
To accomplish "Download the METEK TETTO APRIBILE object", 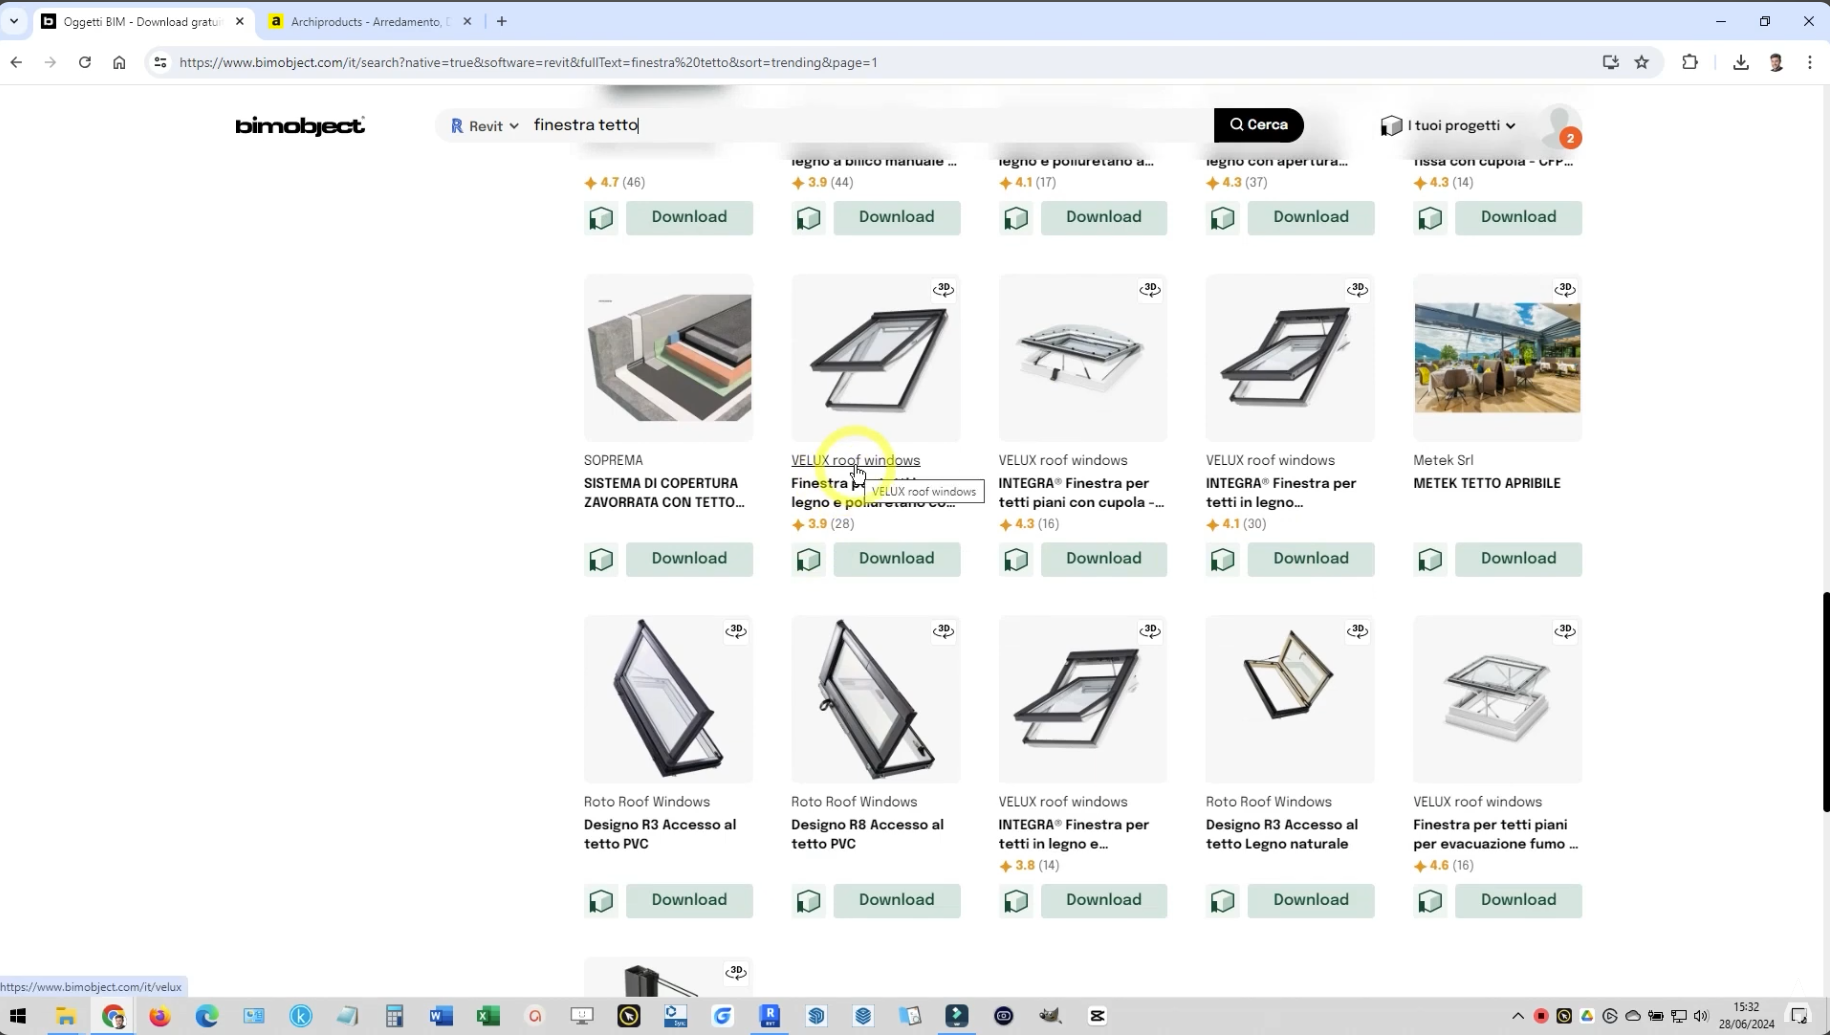I will [x=1517, y=559].
